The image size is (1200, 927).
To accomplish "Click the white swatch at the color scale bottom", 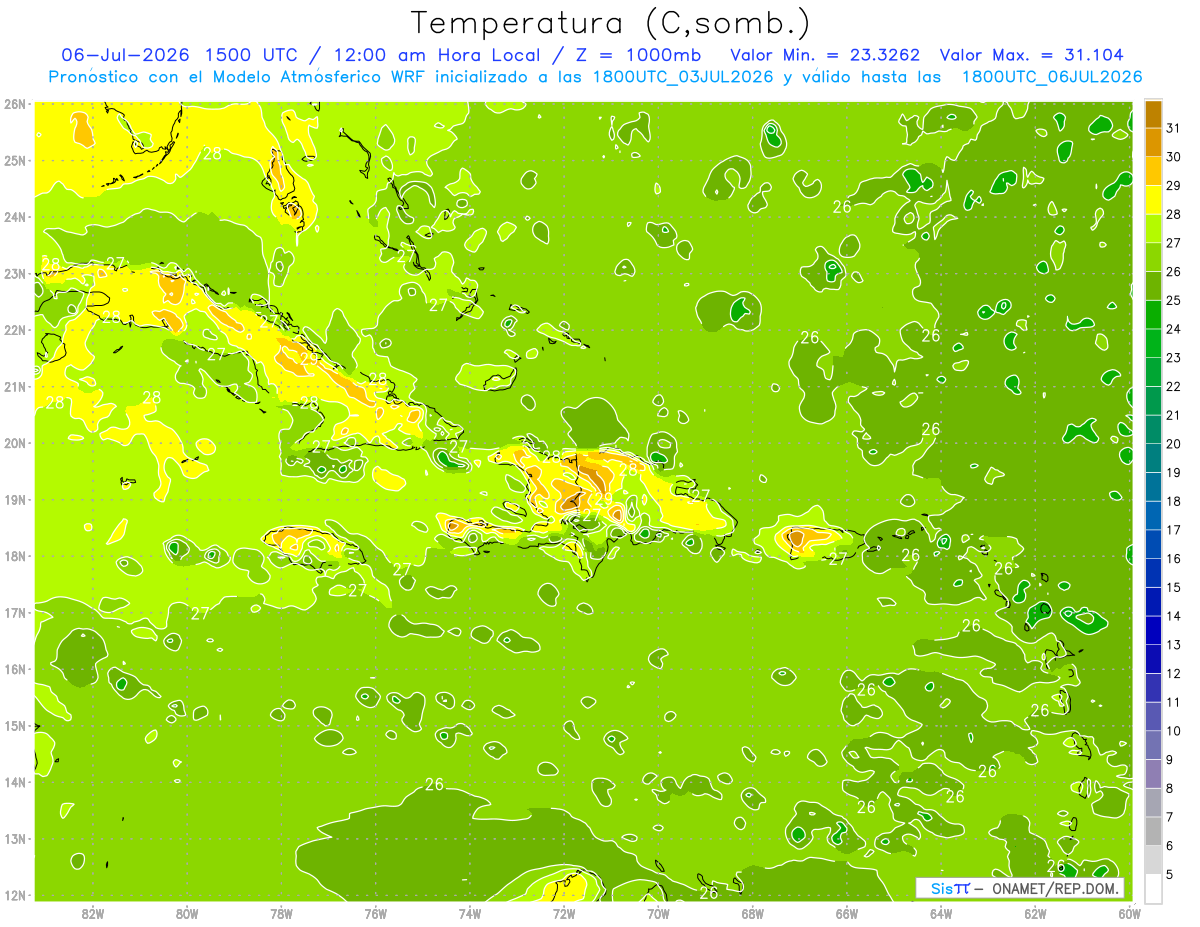I will click(x=1153, y=888).
